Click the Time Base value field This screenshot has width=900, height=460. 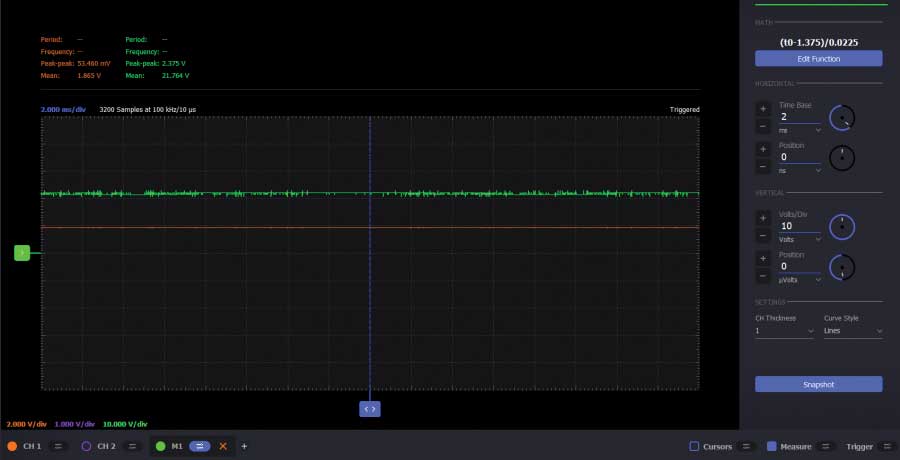pyautogui.click(x=799, y=117)
